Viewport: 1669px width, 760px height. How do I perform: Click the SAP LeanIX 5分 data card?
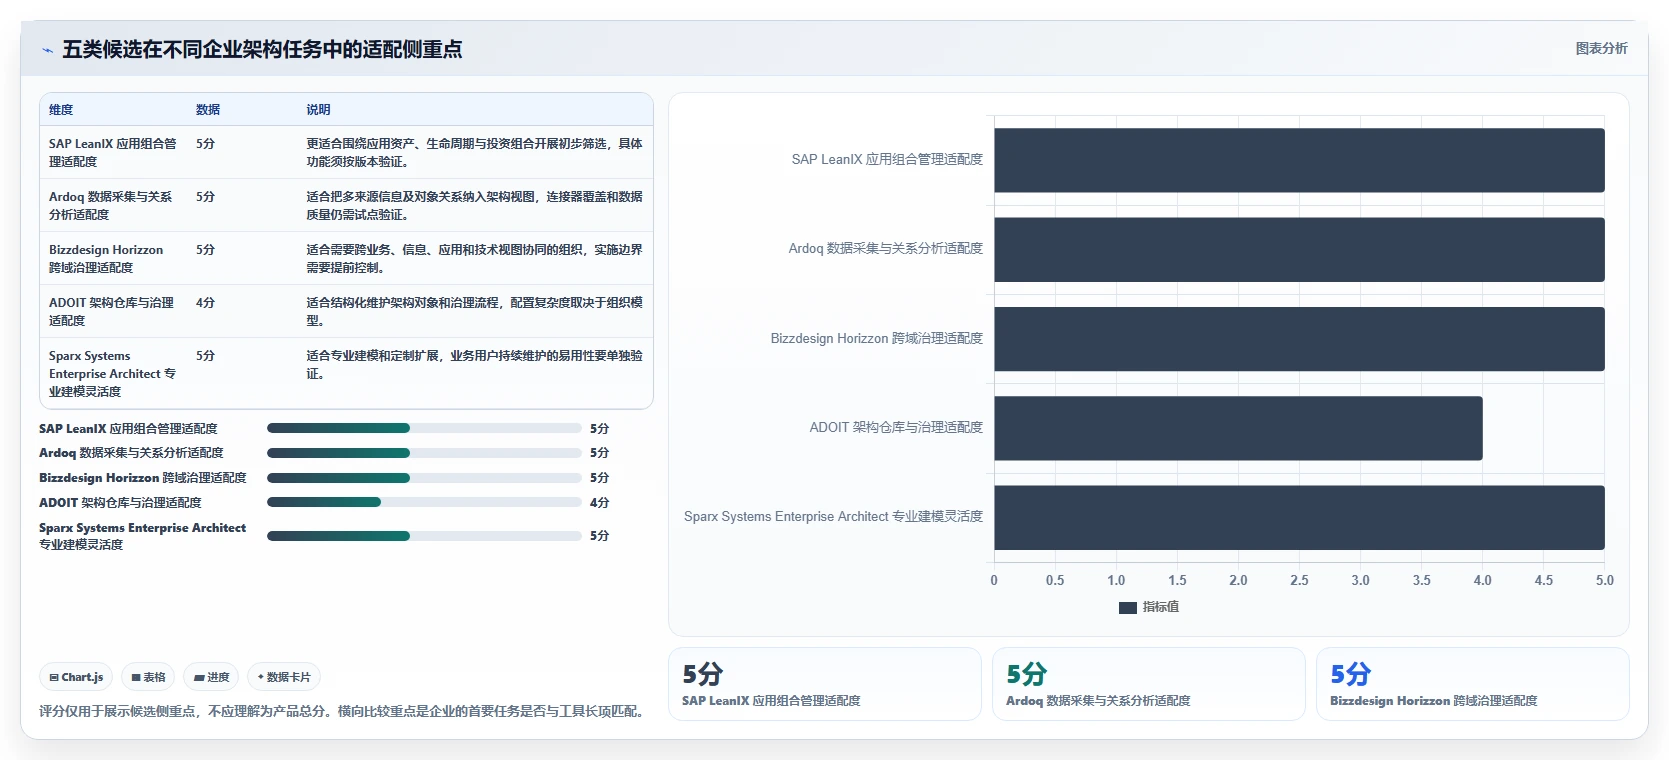(x=825, y=684)
